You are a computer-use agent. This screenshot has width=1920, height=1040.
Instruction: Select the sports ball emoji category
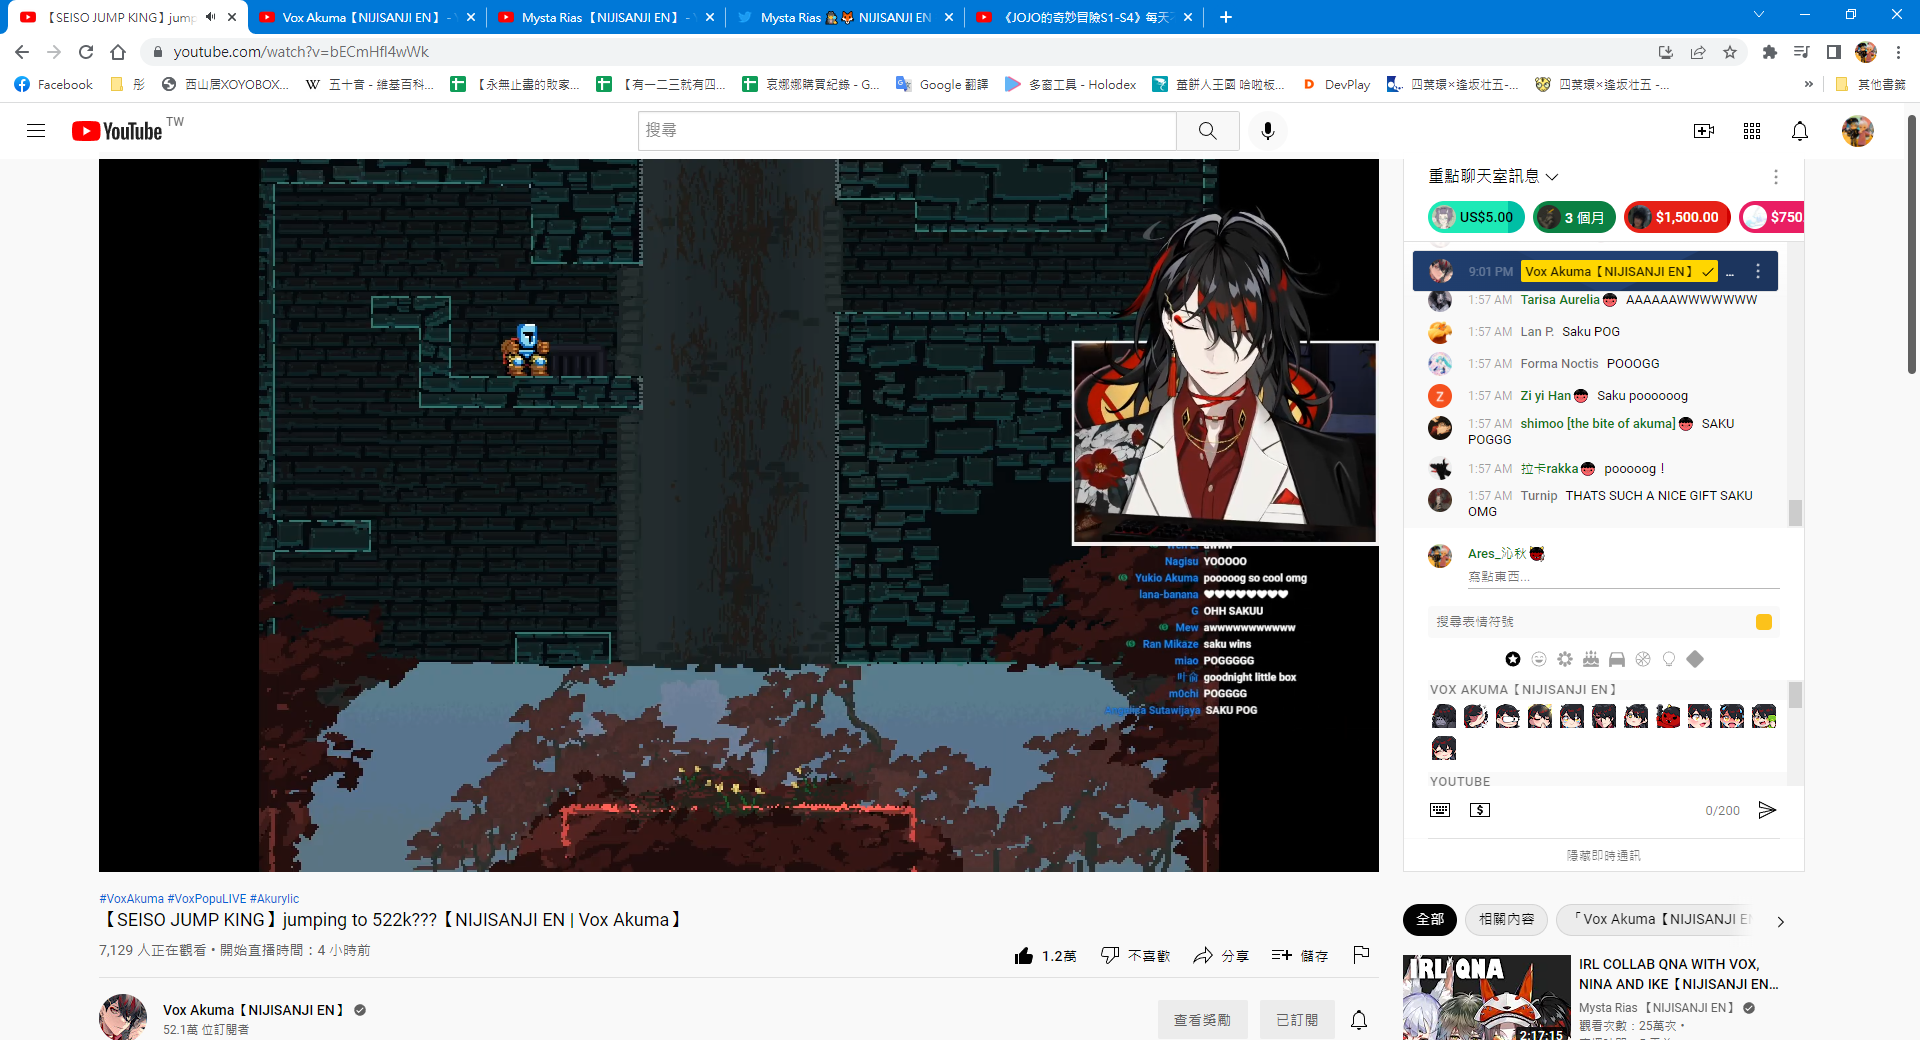[1643, 659]
